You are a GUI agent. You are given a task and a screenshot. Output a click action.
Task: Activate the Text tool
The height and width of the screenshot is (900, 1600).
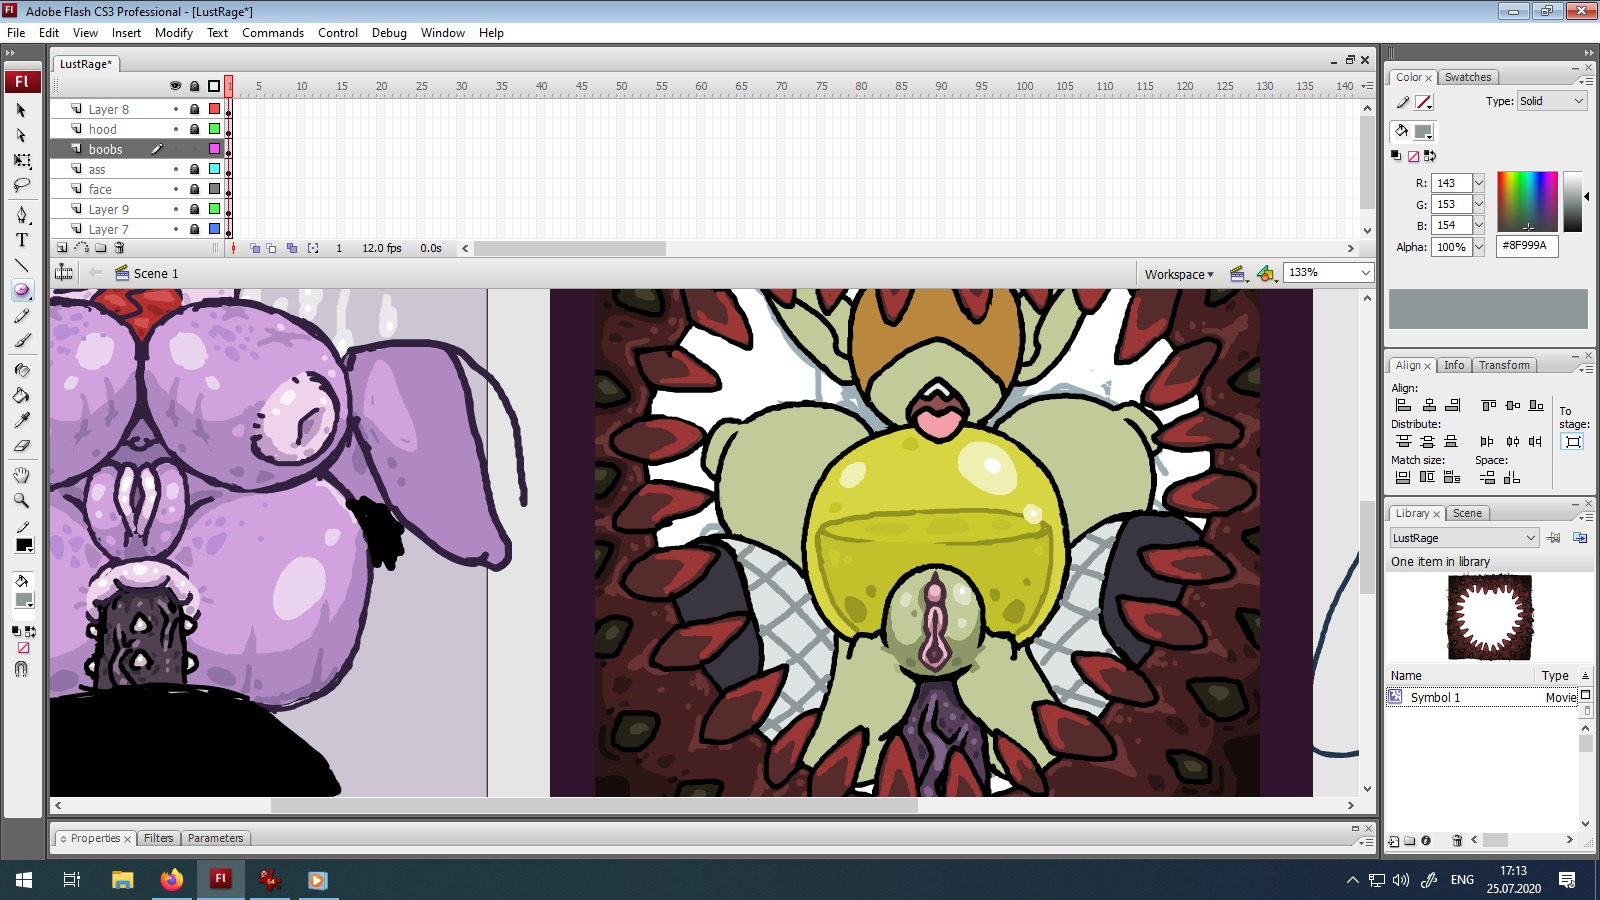pos(21,240)
